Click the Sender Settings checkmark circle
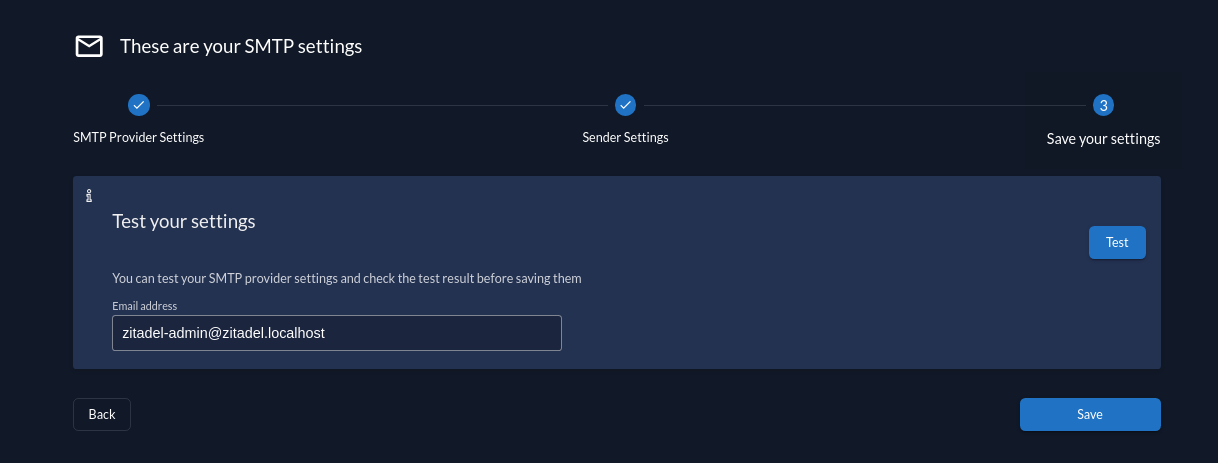1218x463 pixels. [x=625, y=105]
